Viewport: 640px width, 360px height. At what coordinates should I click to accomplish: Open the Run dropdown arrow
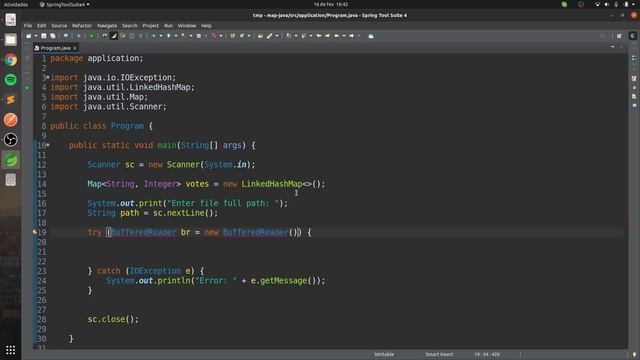176,36
